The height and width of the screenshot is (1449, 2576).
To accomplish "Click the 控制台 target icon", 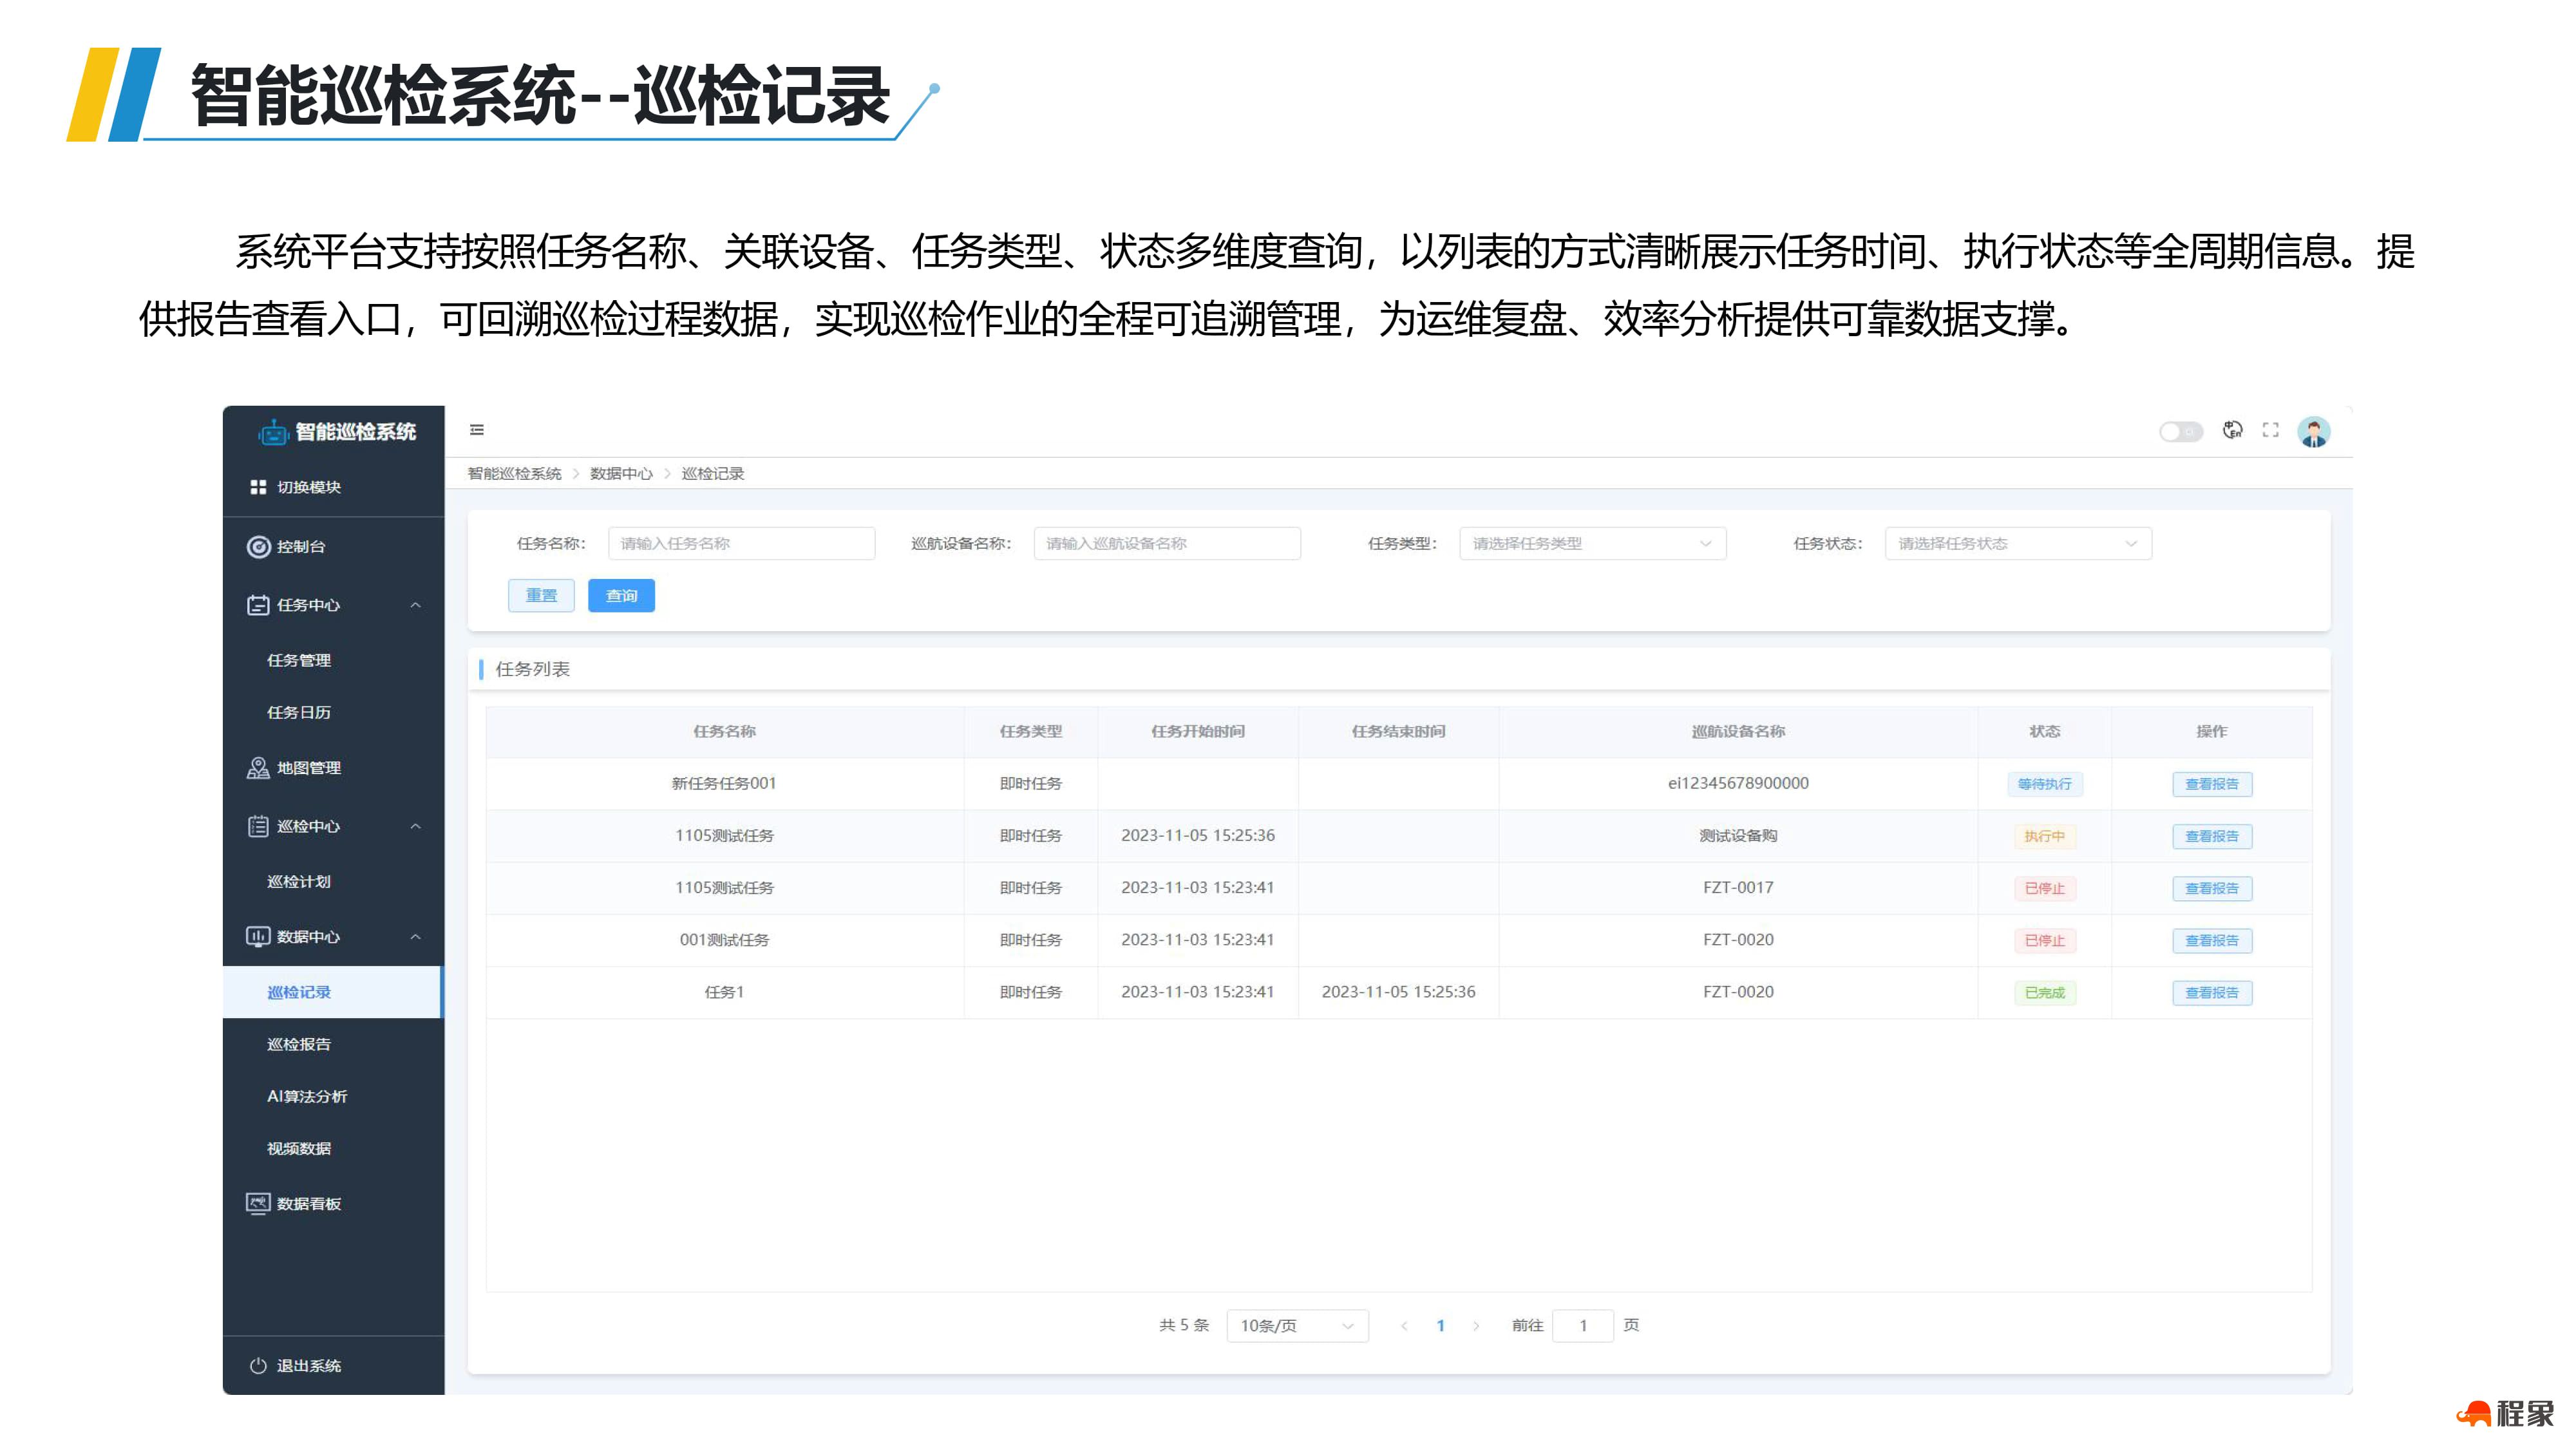I will (258, 547).
